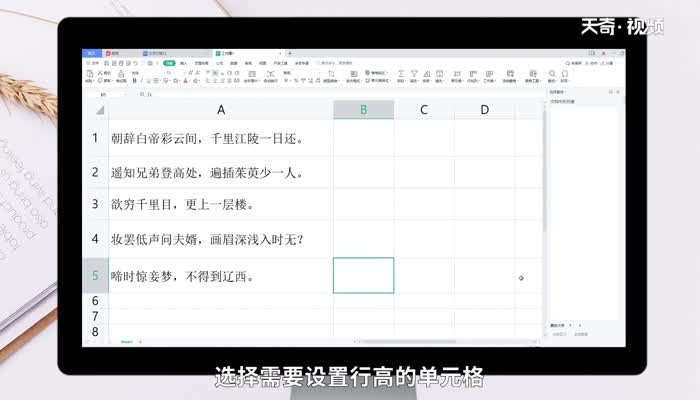This screenshot has width=700, height=400.
Task: Click cell containing 欲穷千里目
Action: [x=221, y=204]
